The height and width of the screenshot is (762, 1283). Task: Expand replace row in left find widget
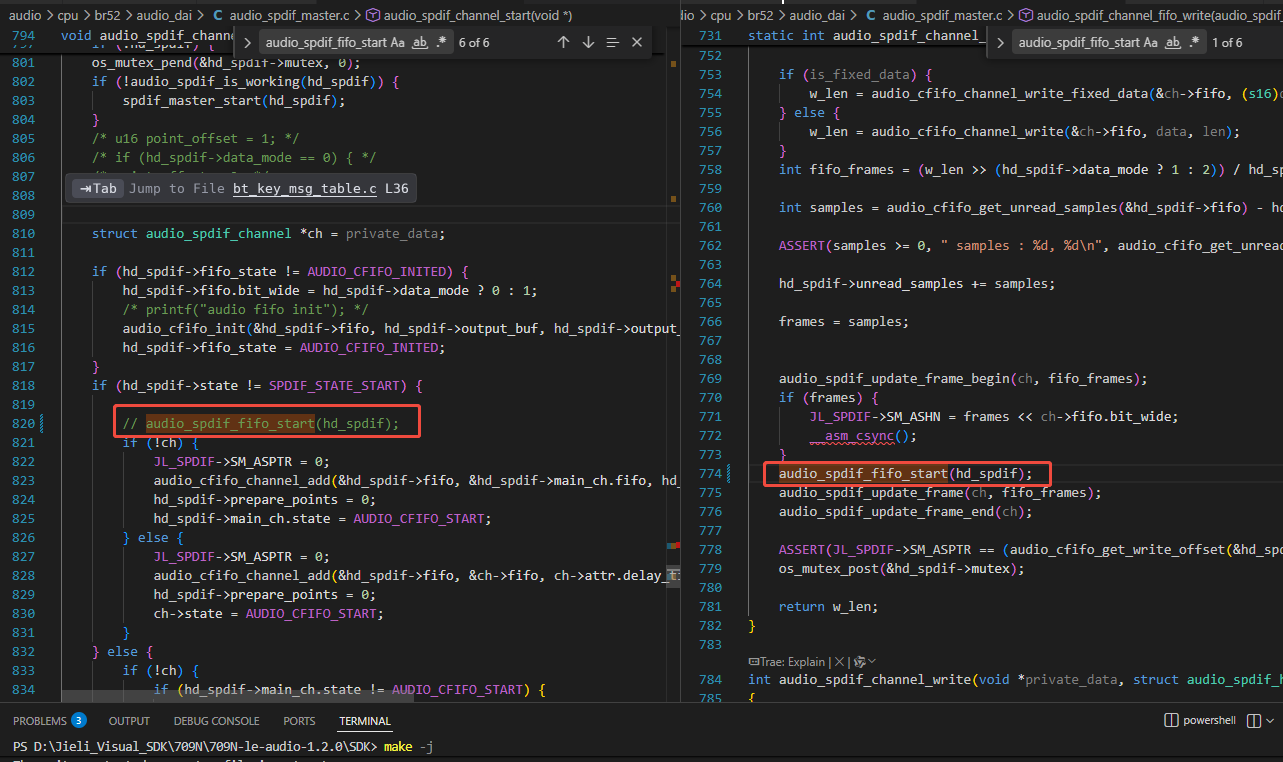pyautogui.click(x=248, y=42)
